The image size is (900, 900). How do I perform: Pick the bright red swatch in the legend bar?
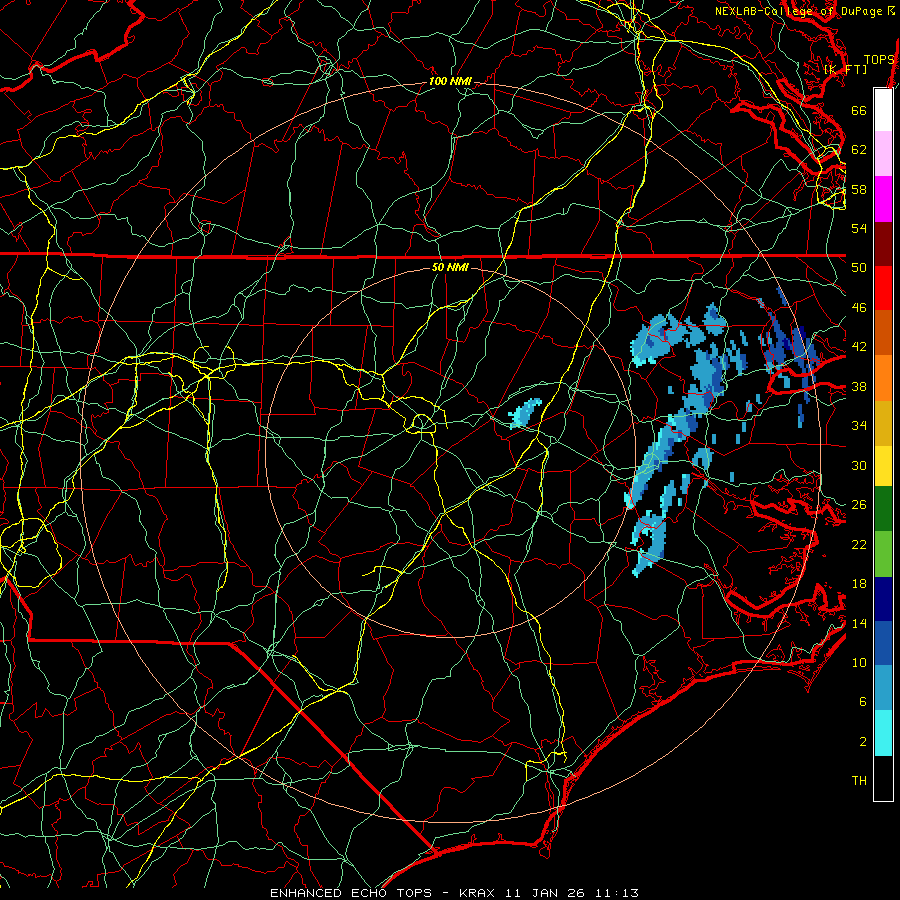[x=883, y=289]
